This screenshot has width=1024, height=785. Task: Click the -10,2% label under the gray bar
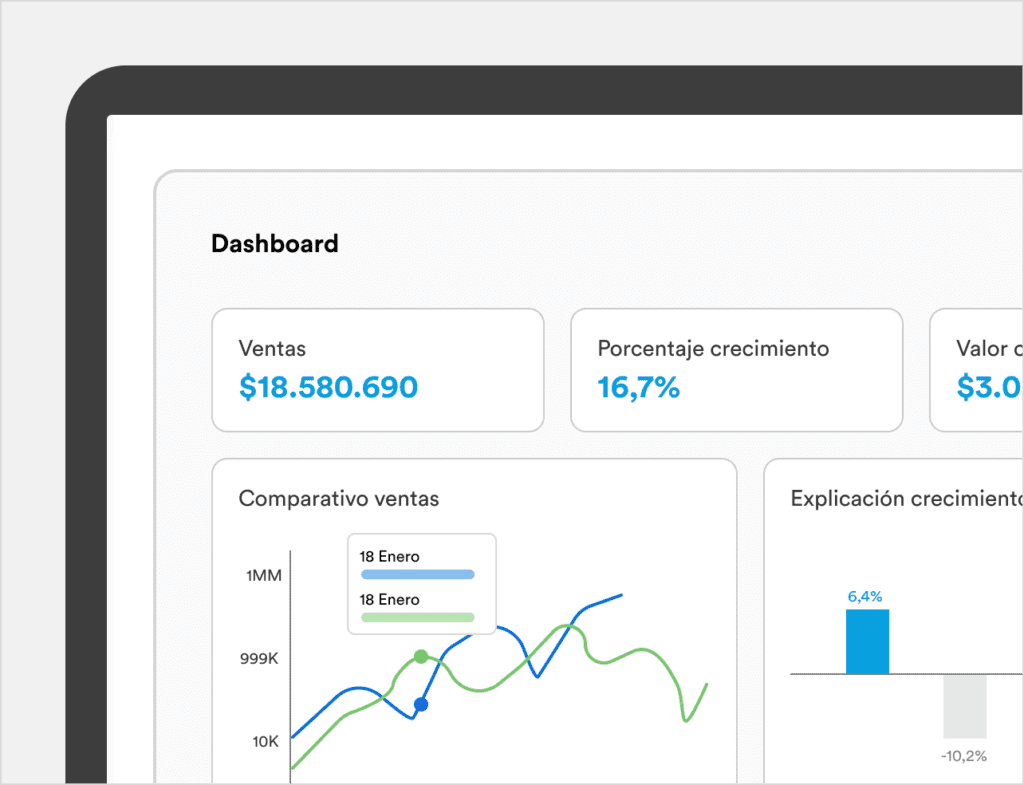[x=964, y=756]
